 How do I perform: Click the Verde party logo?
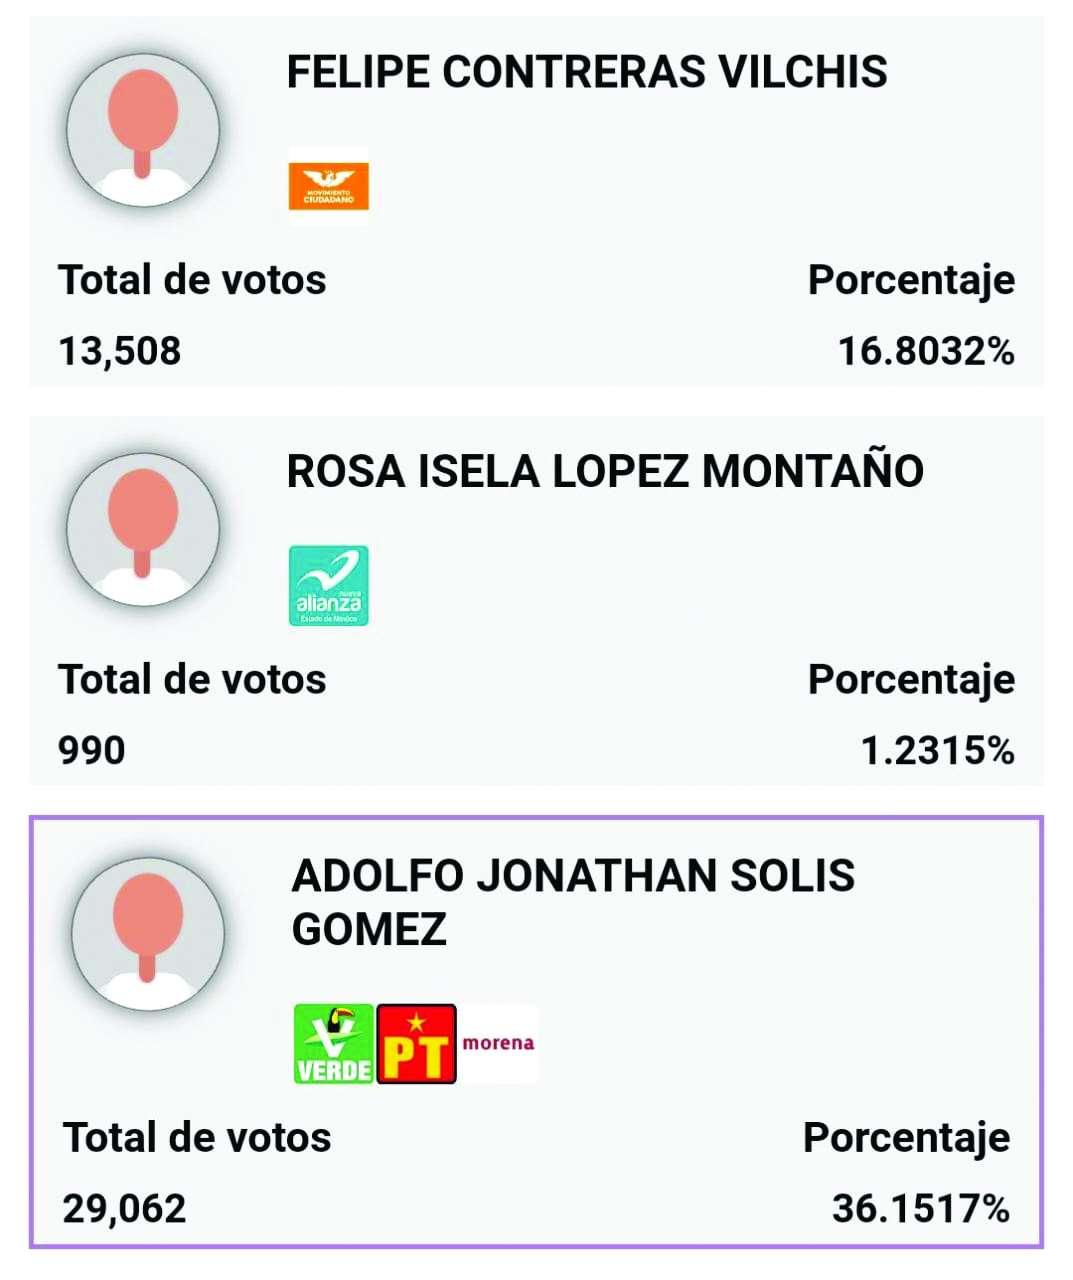[x=334, y=1044]
